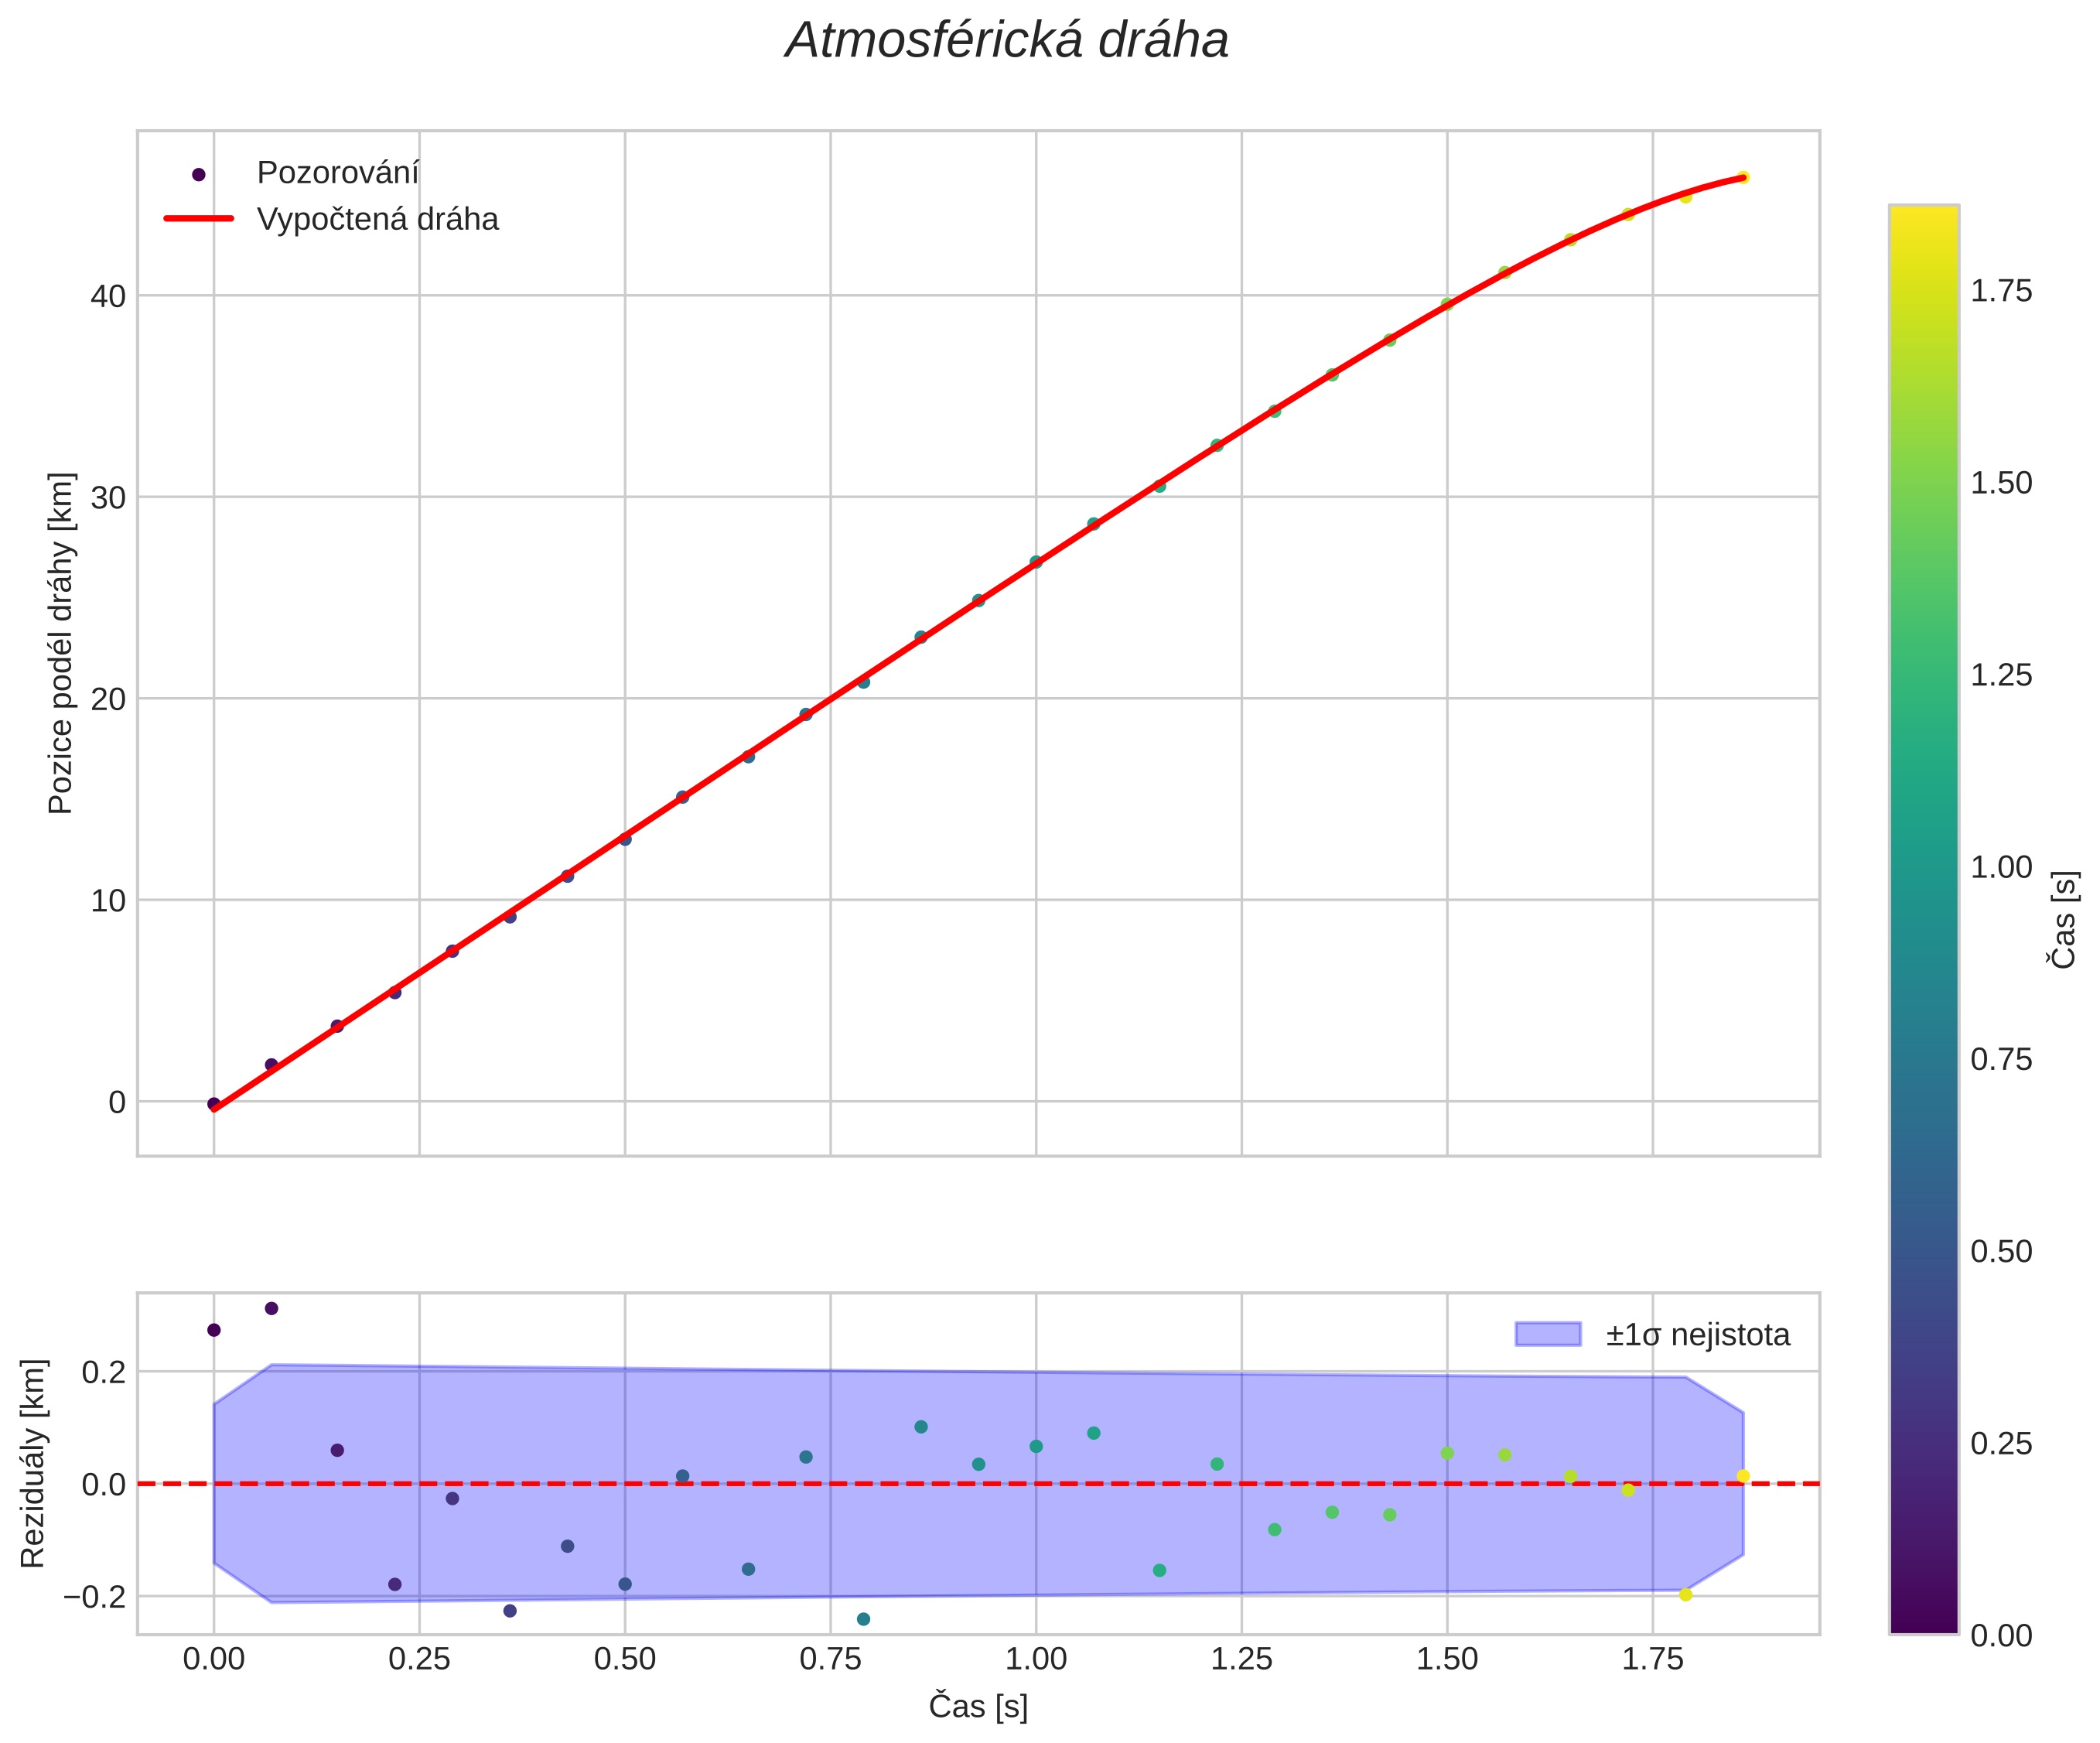
Task: Click the 'Pozorování' legend marker dot
Action: (198, 174)
